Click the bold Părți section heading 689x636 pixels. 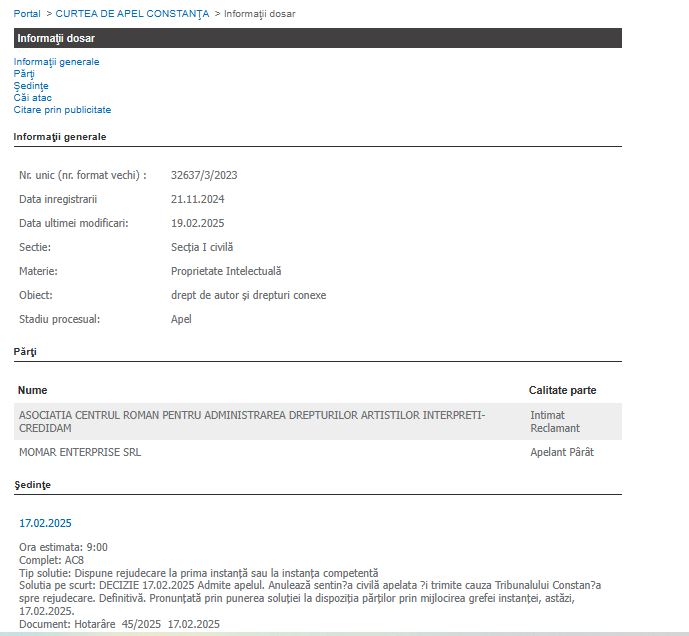(x=25, y=352)
